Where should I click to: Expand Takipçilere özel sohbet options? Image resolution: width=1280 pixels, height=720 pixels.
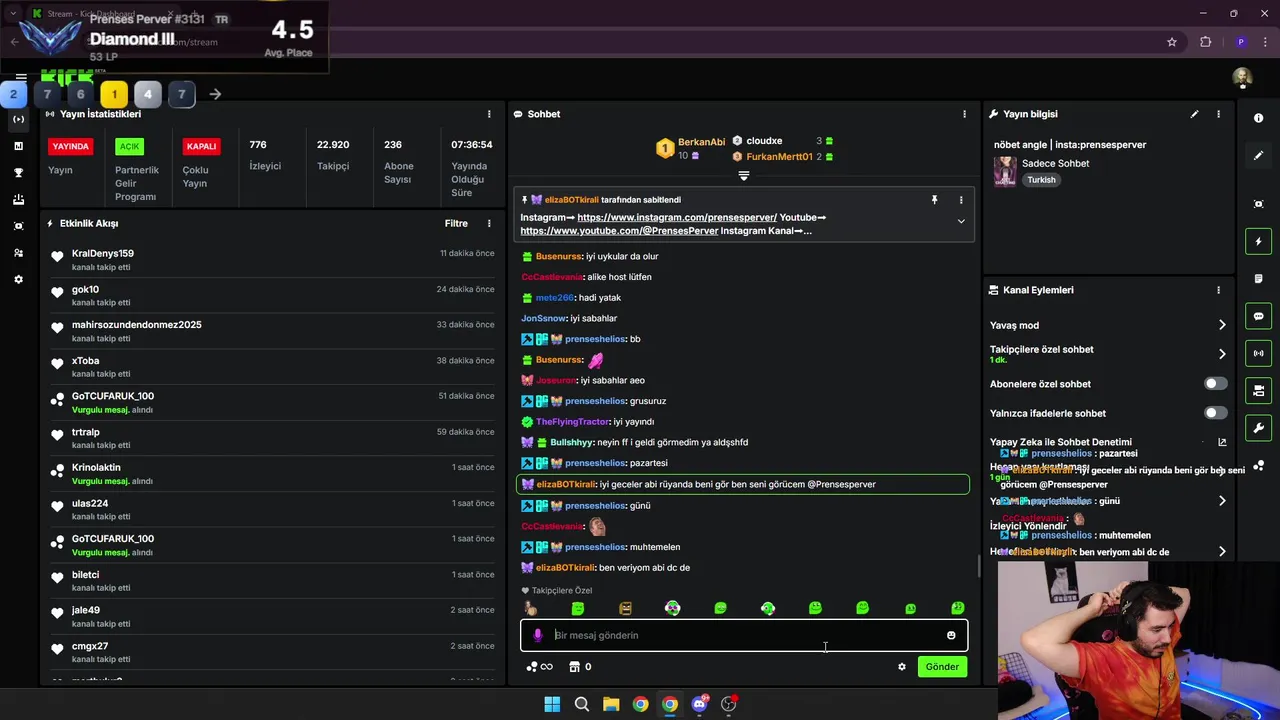[x=1222, y=354]
